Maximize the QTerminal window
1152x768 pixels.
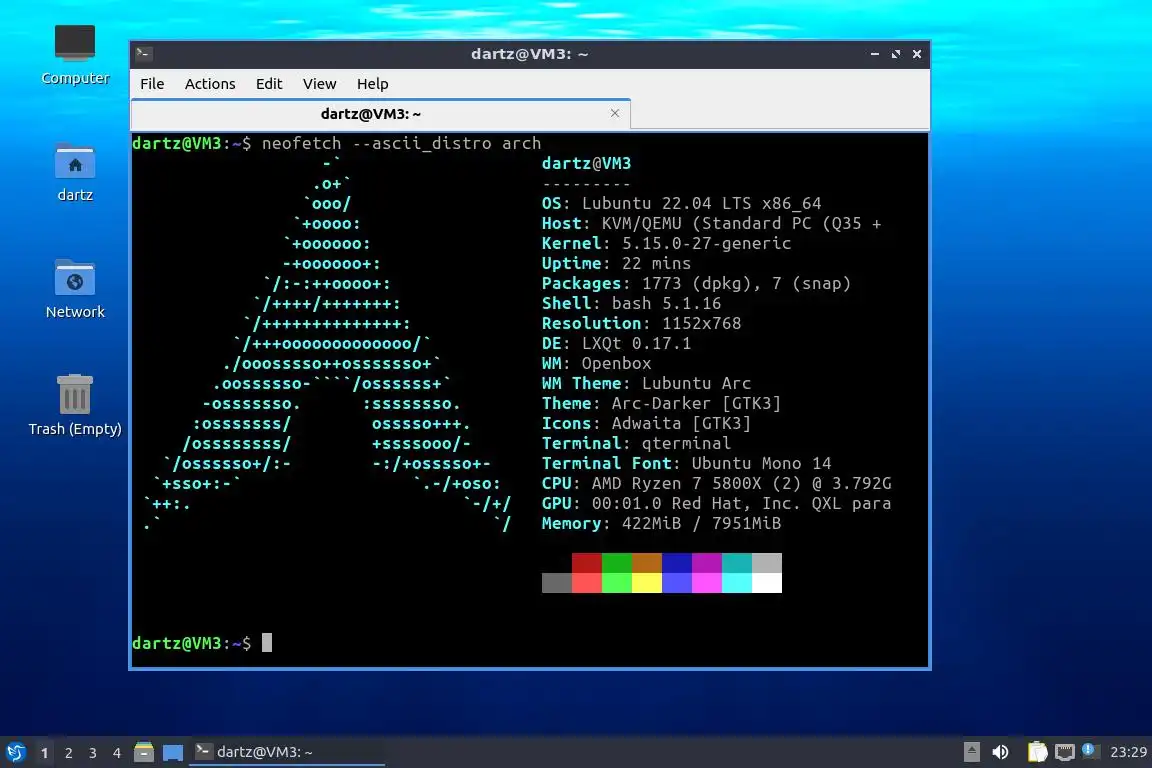coord(896,54)
